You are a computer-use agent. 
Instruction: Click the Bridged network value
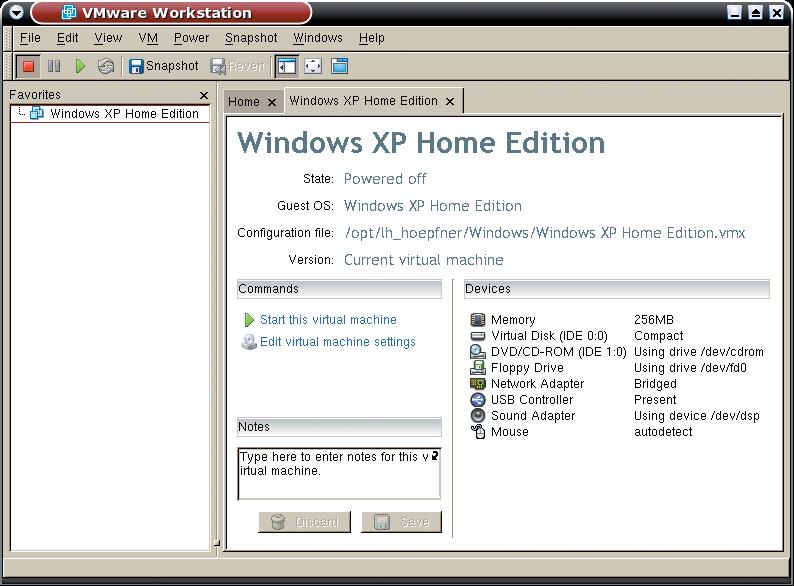(655, 384)
